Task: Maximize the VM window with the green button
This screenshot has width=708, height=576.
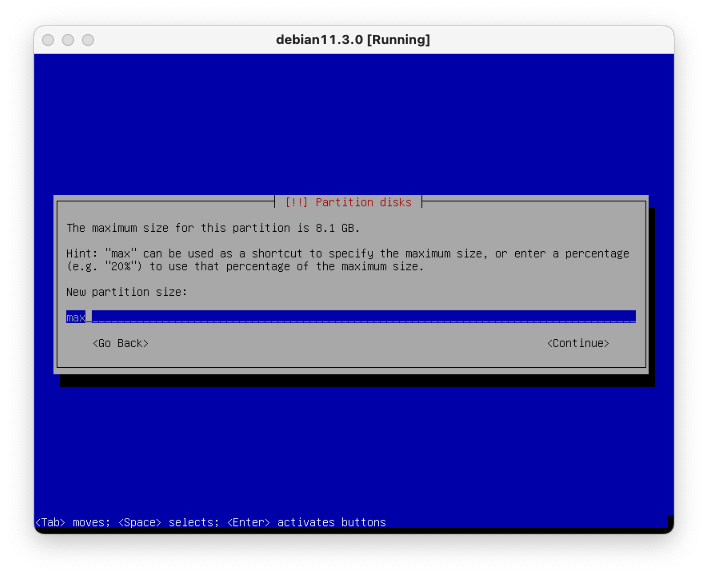Action: click(x=88, y=40)
